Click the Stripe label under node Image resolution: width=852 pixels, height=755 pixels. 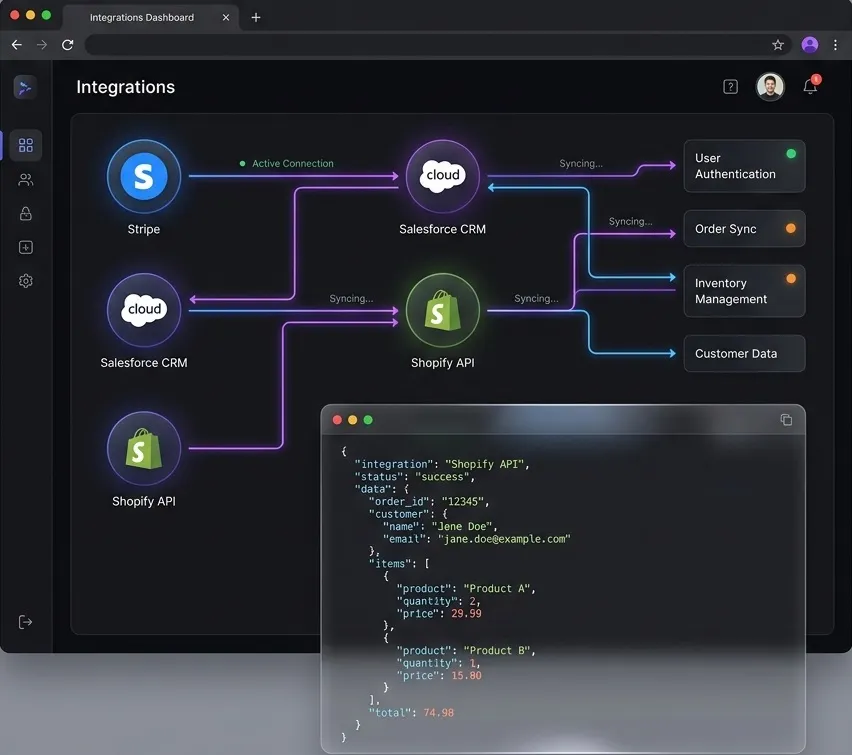click(144, 229)
